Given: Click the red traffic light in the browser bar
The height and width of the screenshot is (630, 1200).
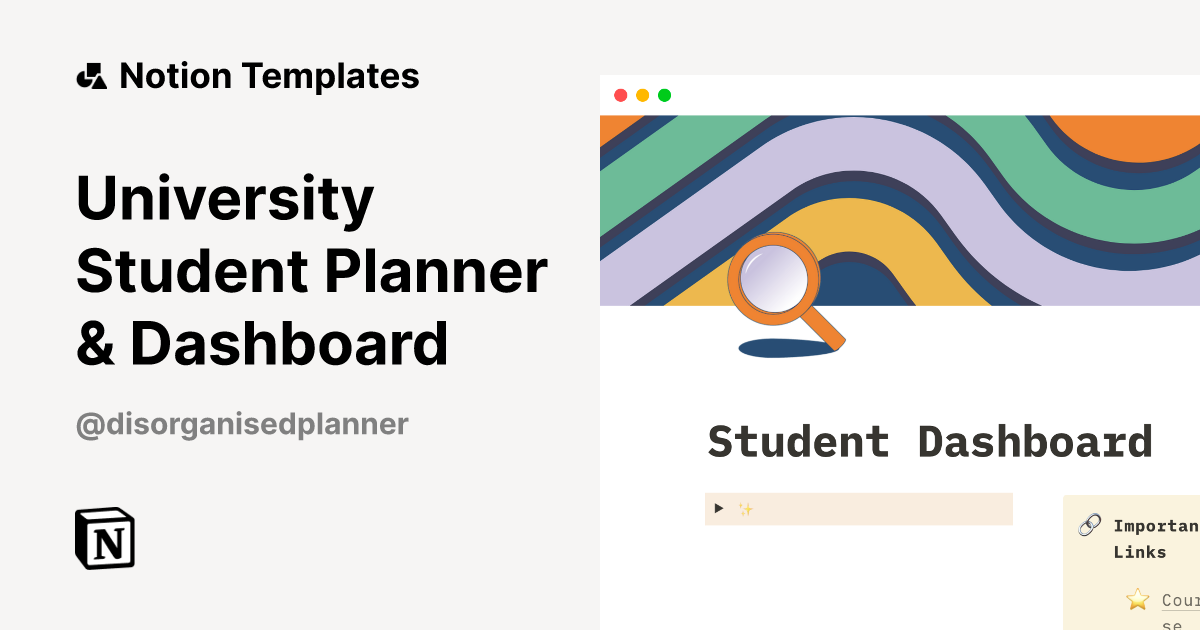Looking at the screenshot, I should [x=622, y=94].
